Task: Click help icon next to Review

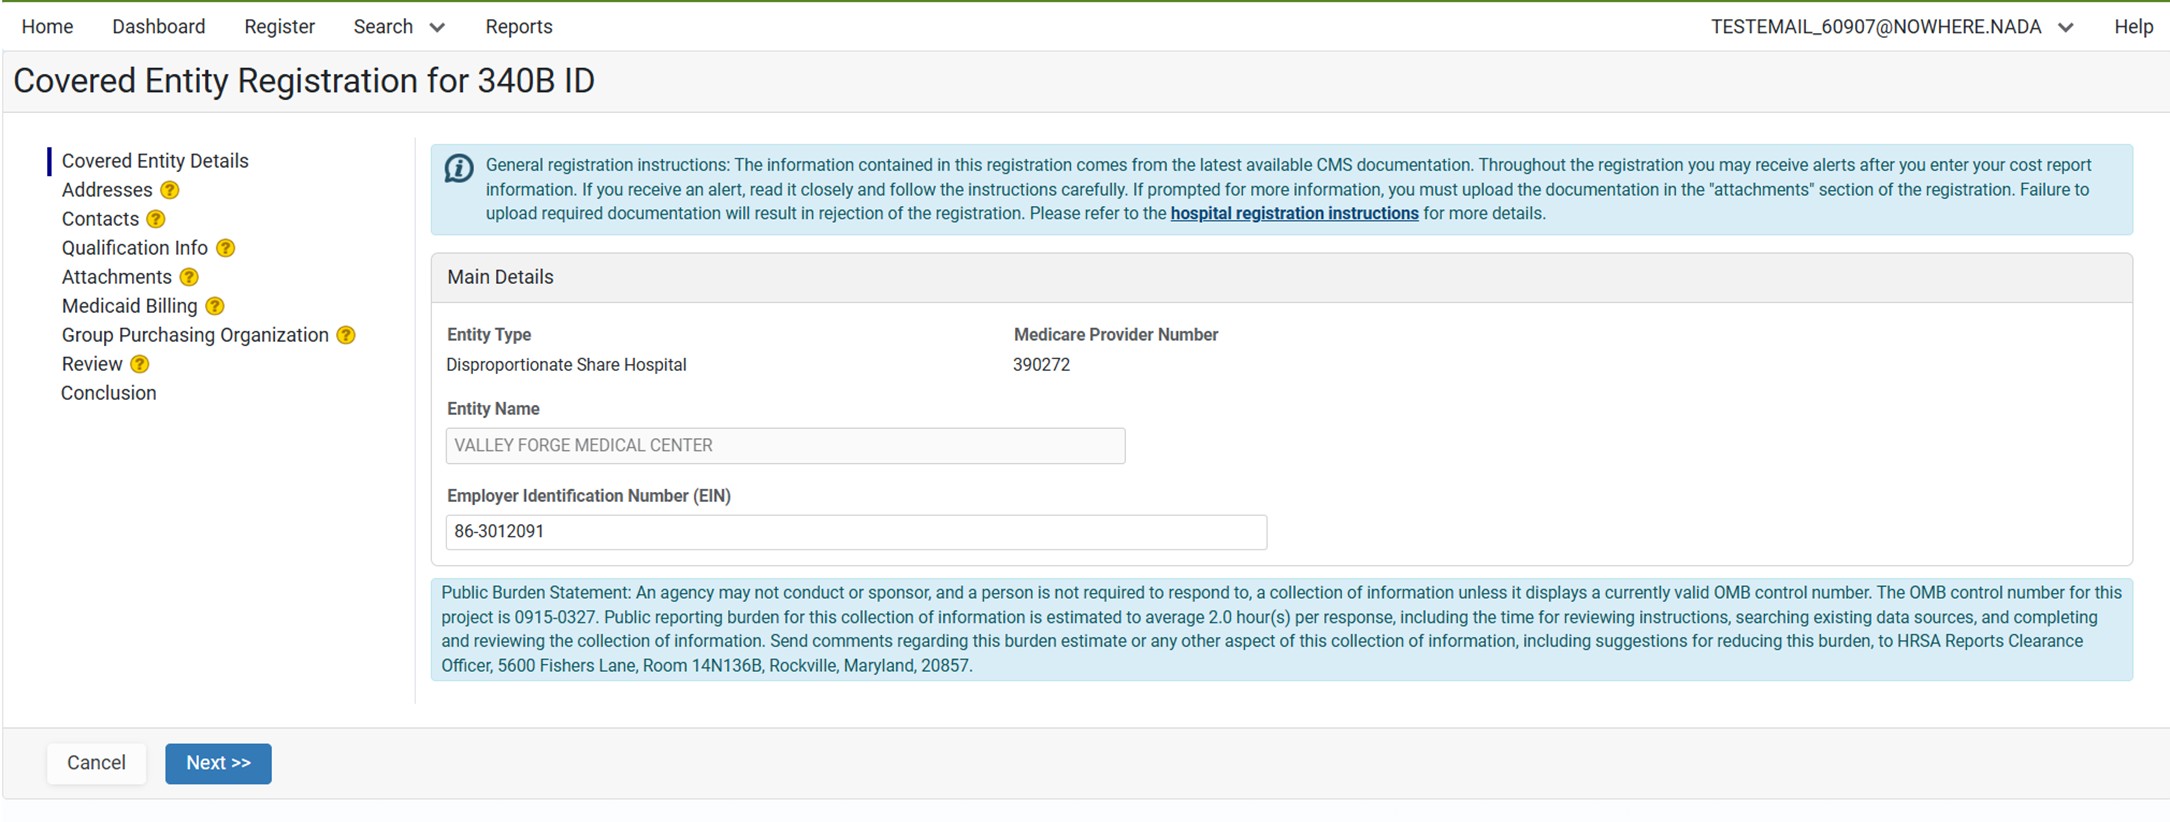Action: (140, 364)
